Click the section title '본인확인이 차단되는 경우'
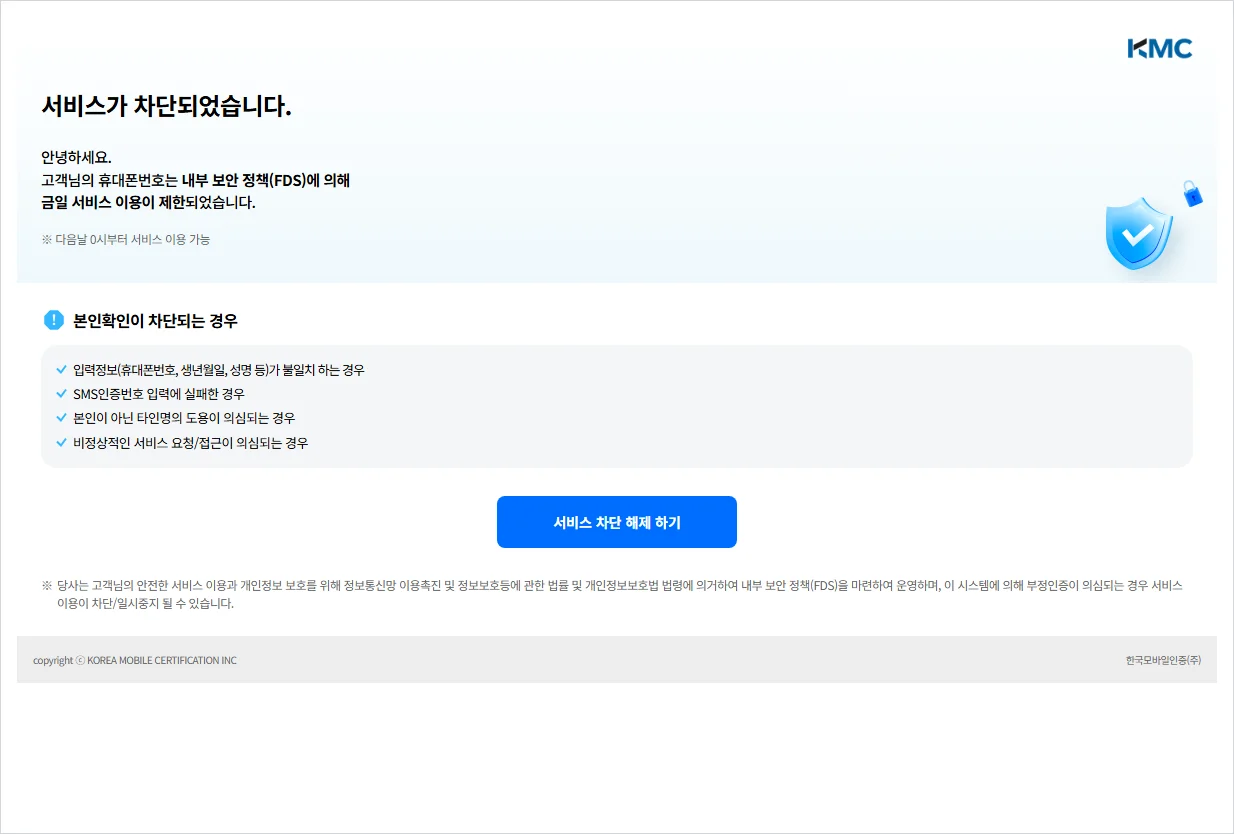Image resolution: width=1234 pixels, height=834 pixels. tap(156, 321)
